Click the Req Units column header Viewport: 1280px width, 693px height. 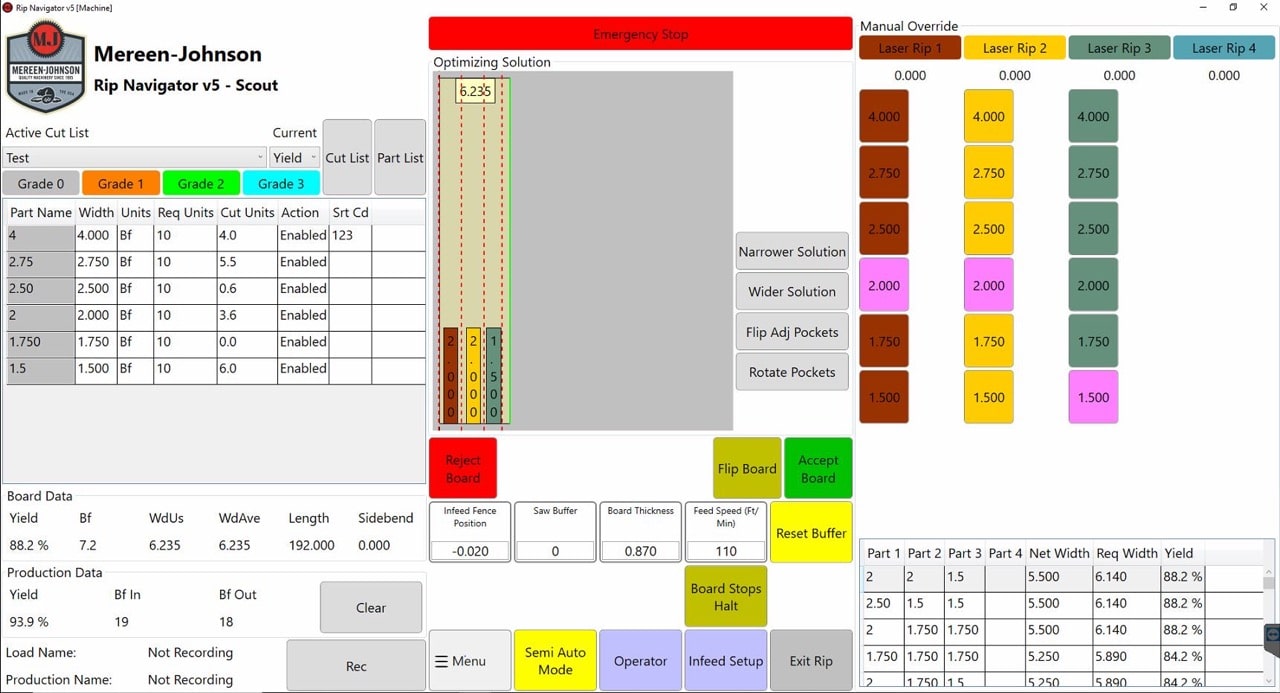coord(185,212)
